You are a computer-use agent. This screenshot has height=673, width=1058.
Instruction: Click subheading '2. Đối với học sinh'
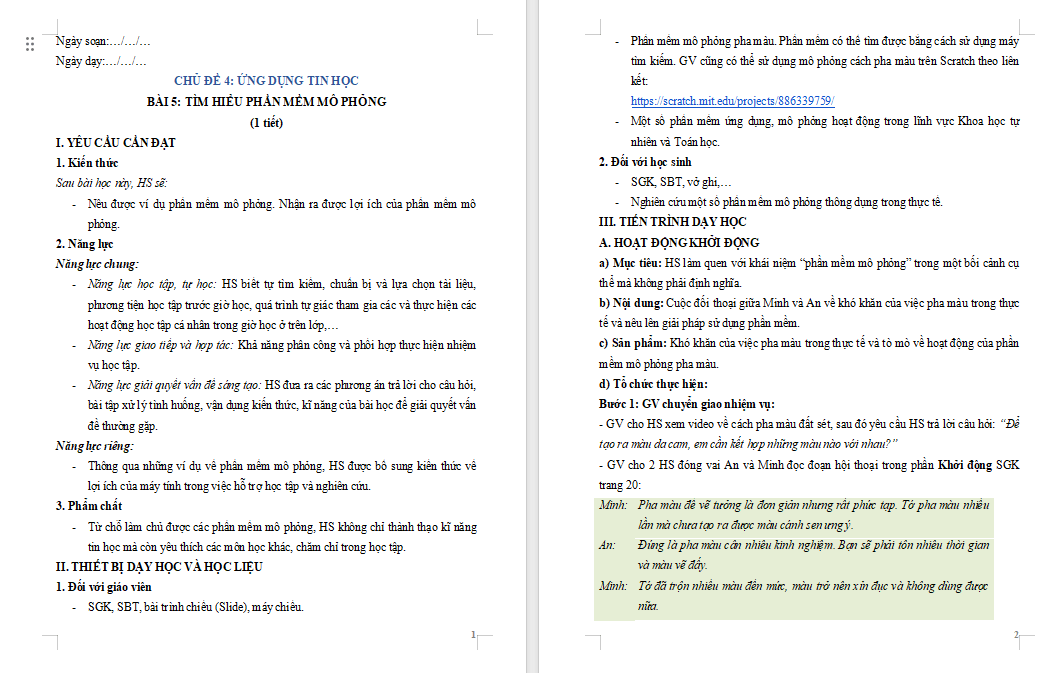click(644, 161)
